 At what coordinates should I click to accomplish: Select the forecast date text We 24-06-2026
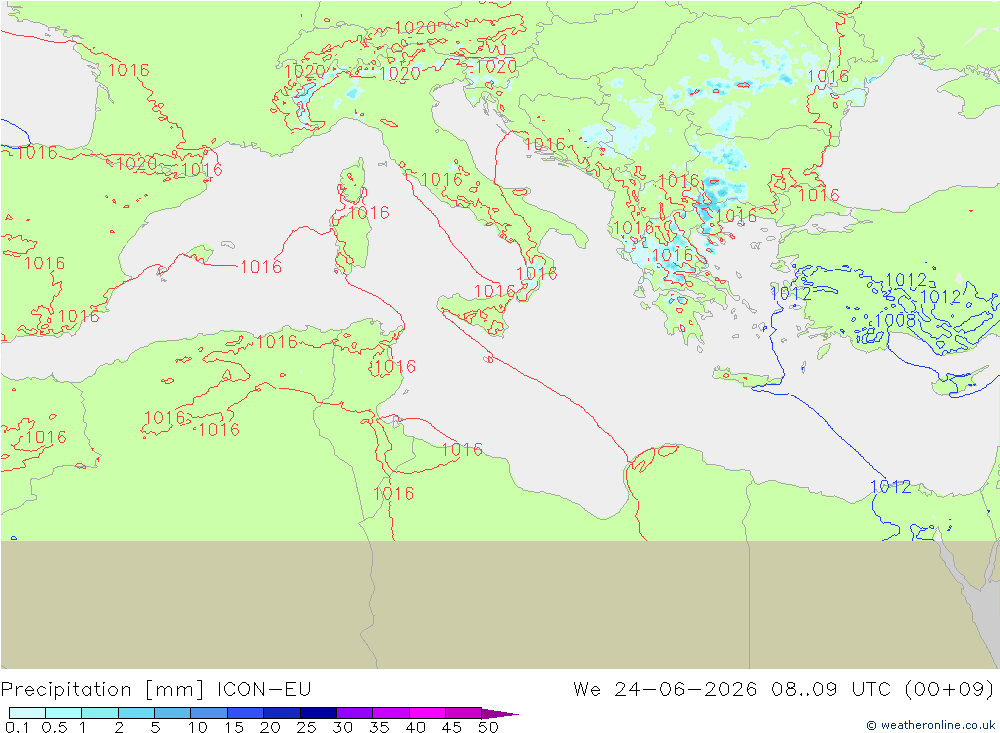coord(665,690)
